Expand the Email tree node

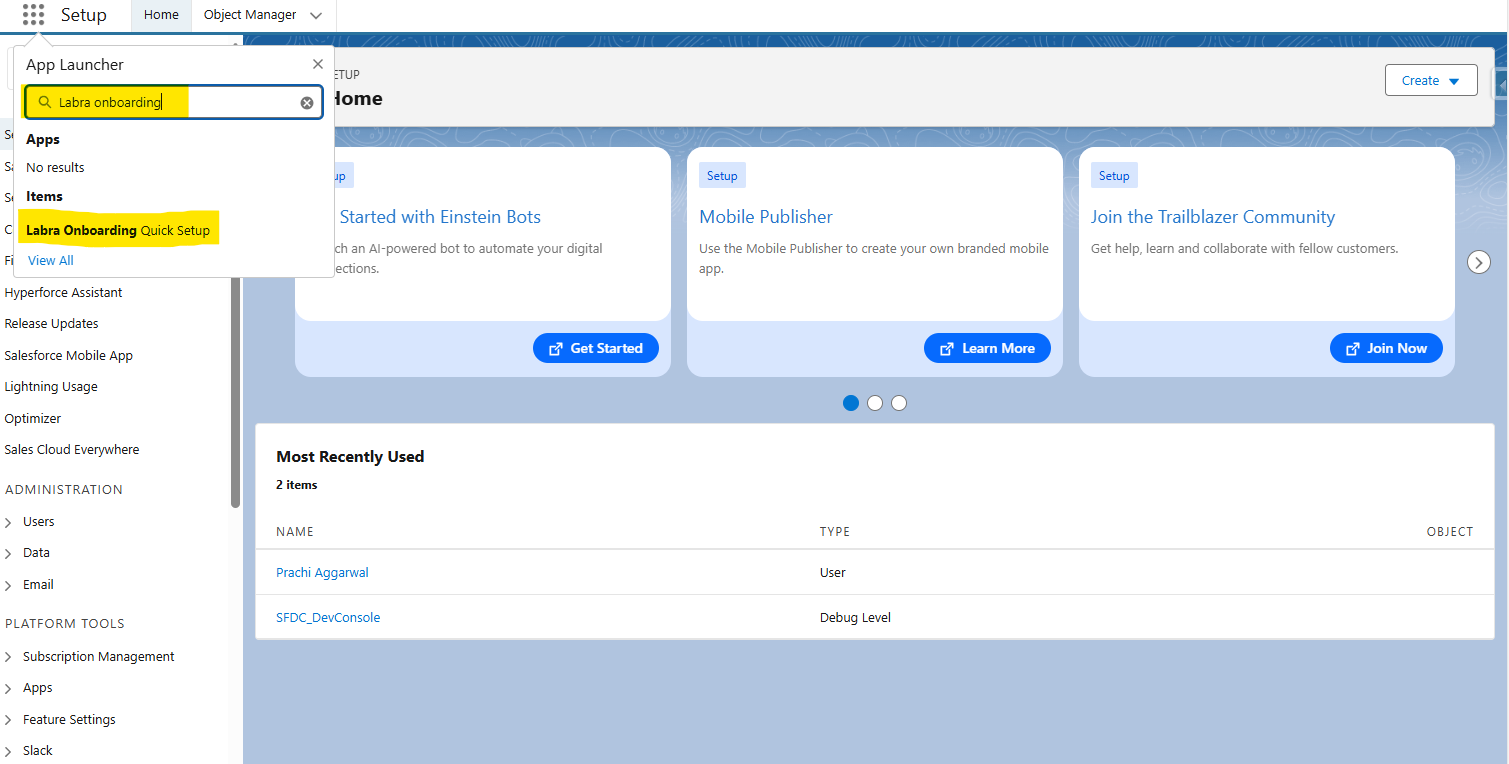tap(9, 585)
